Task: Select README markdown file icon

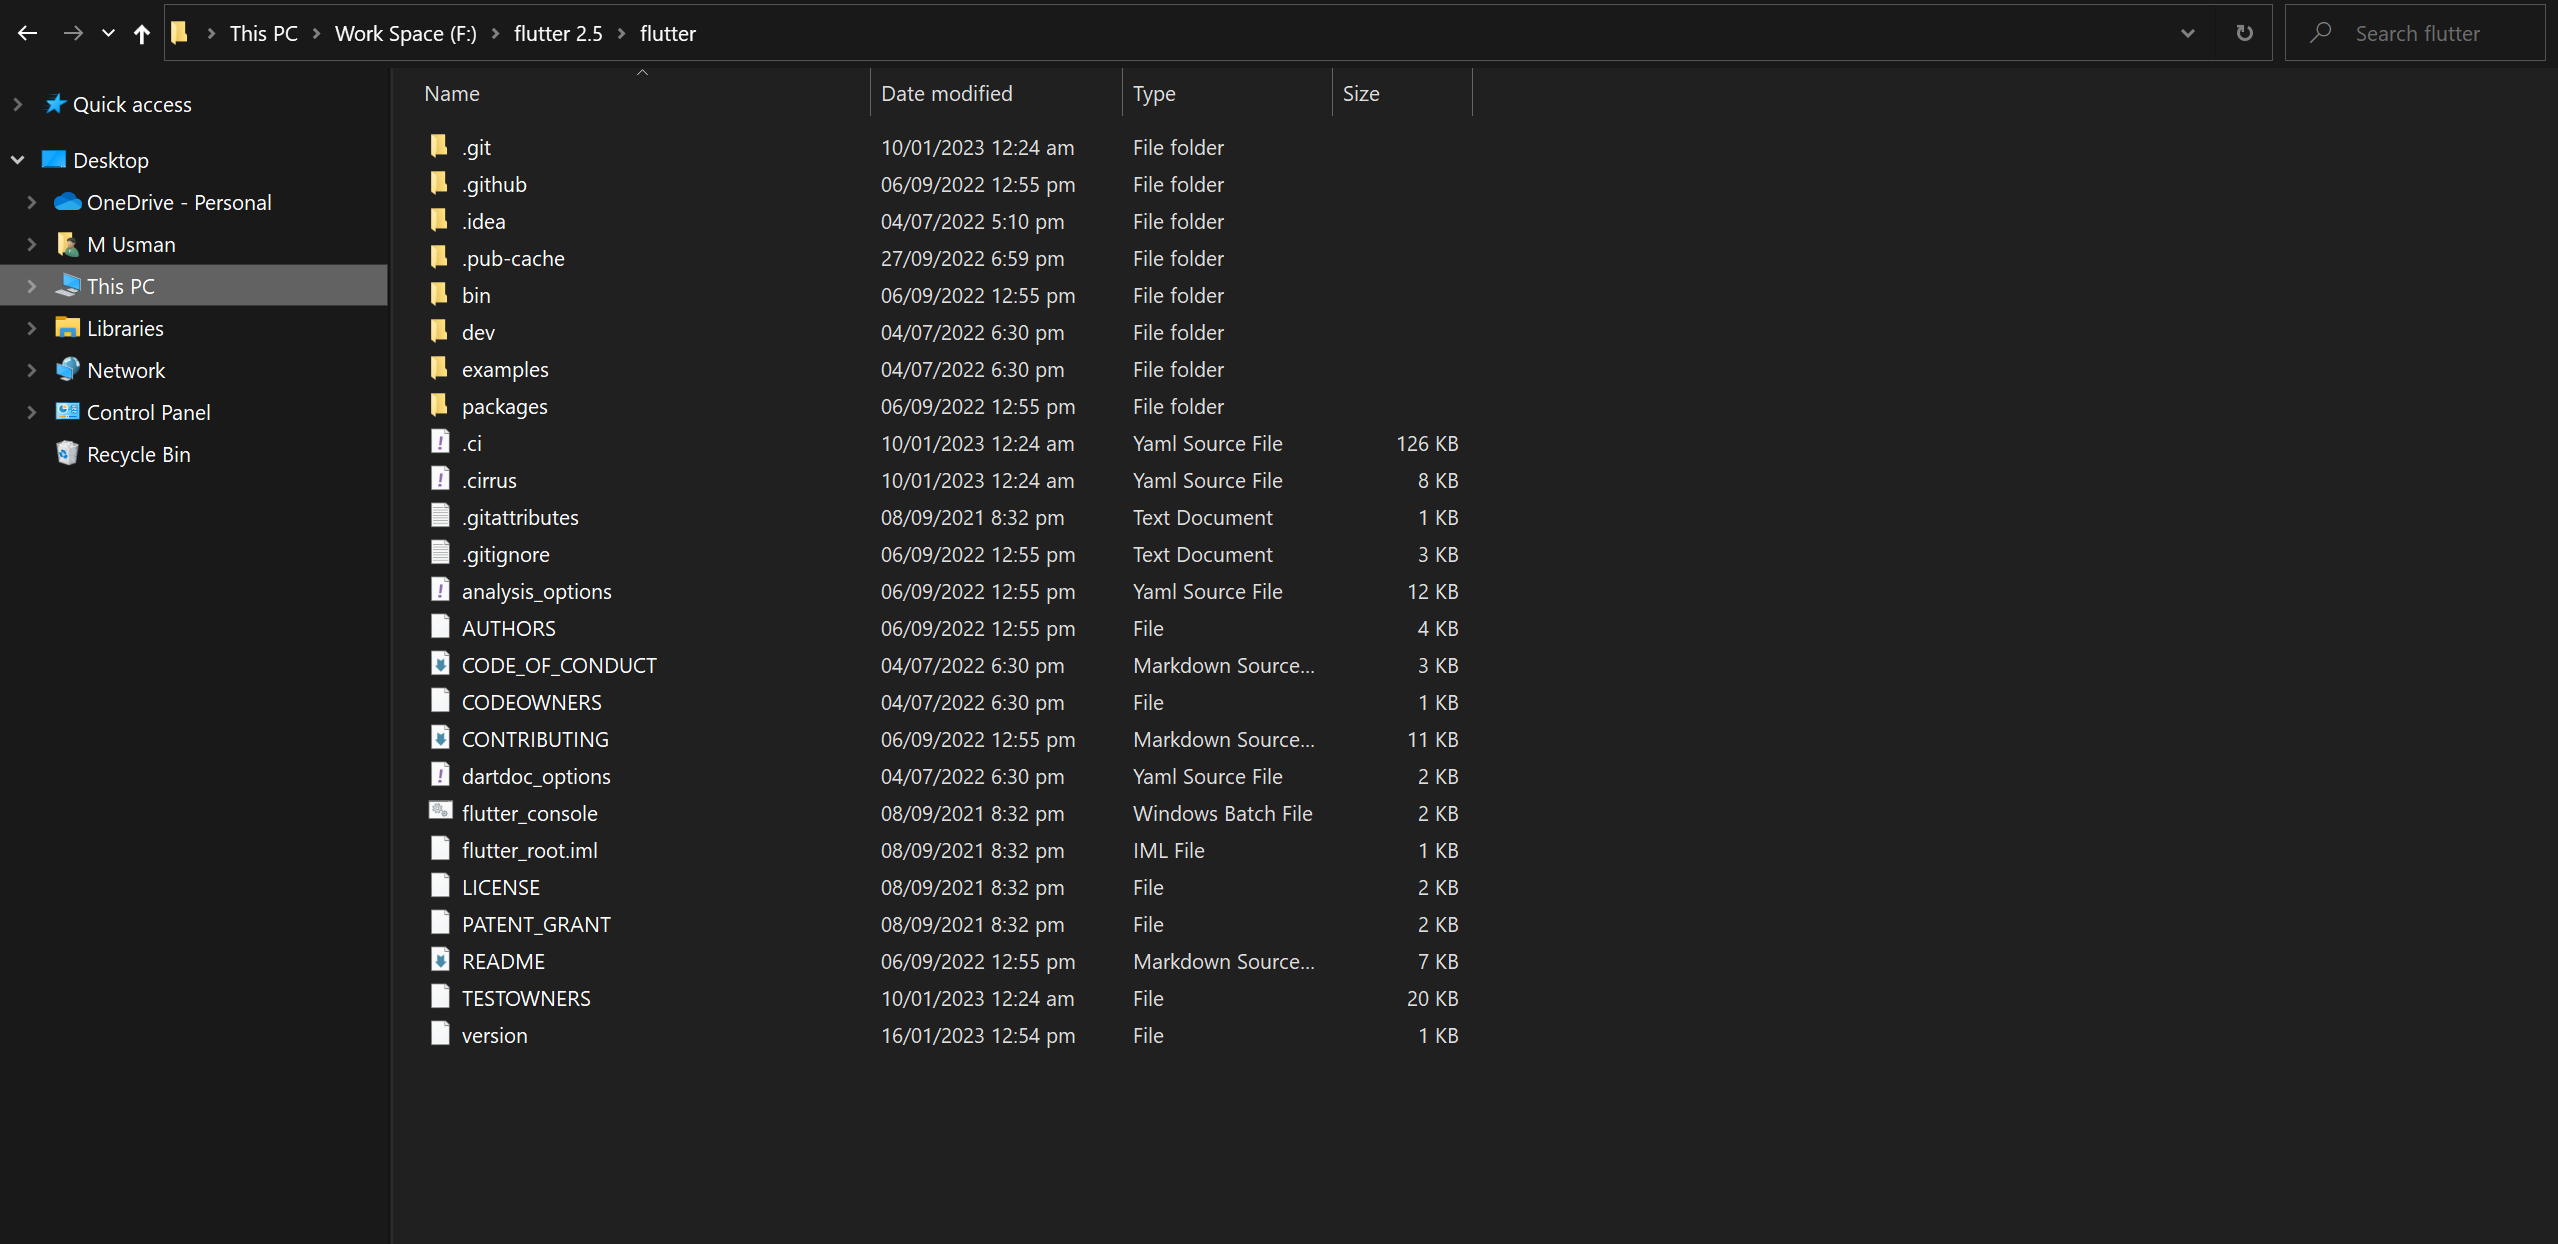Action: 440,960
